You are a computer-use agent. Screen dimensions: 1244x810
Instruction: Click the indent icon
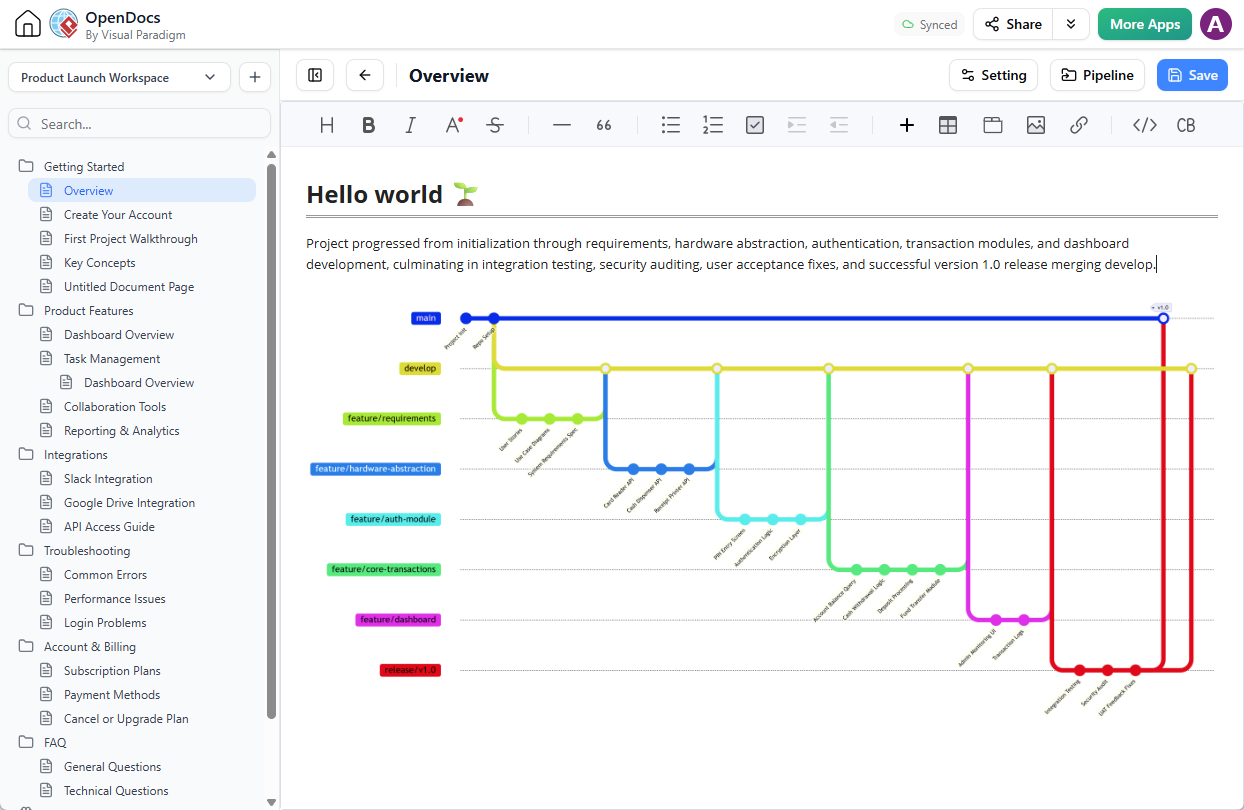tap(797, 125)
